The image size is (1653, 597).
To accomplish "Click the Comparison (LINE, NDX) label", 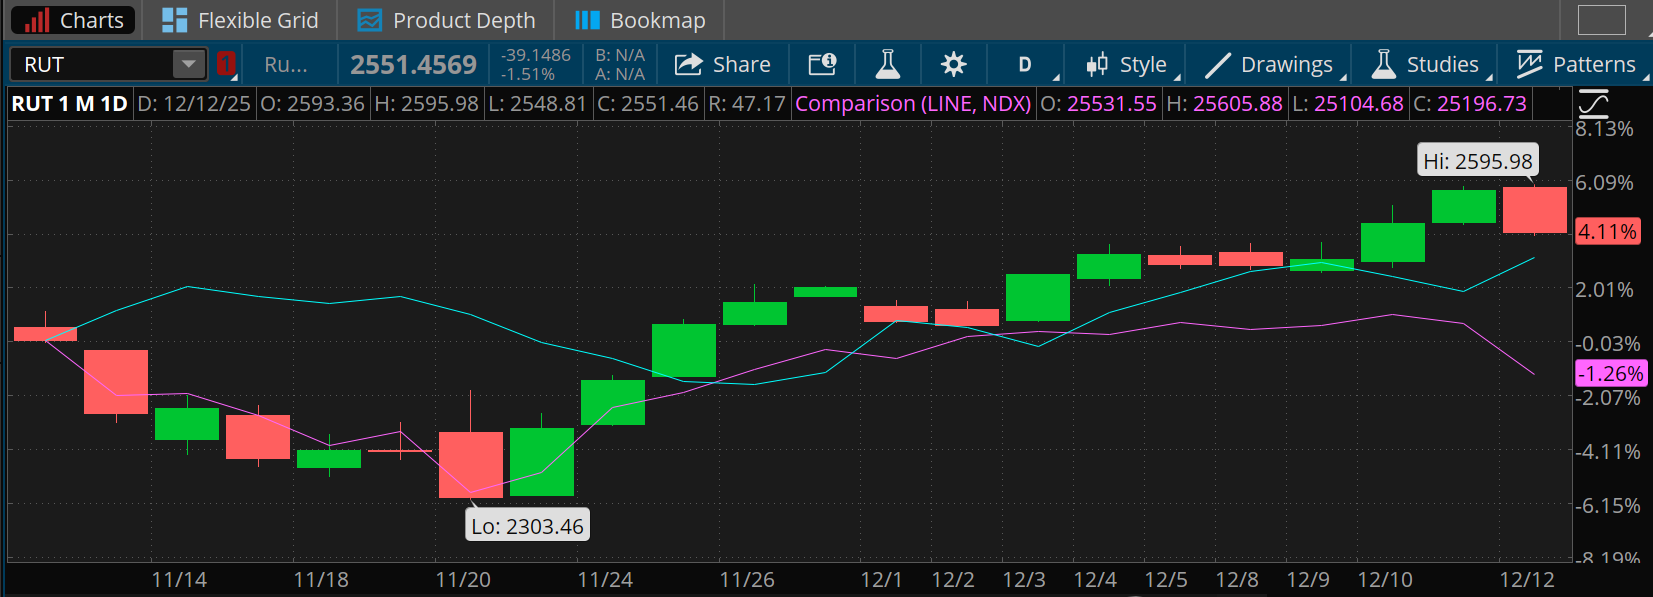I will [x=913, y=103].
